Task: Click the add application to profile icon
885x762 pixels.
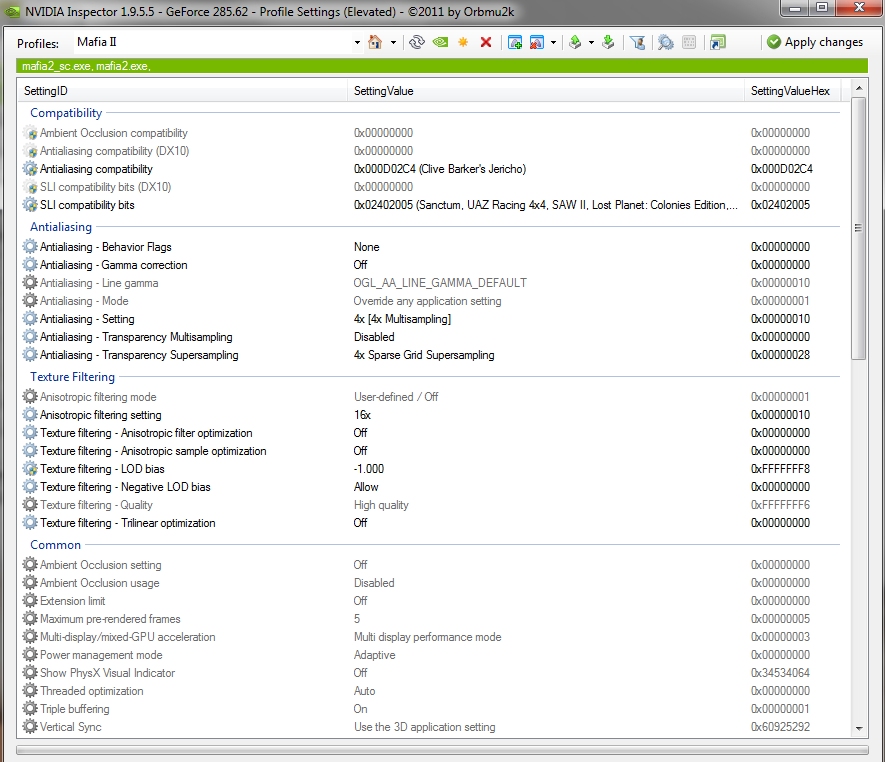Action: click(515, 42)
